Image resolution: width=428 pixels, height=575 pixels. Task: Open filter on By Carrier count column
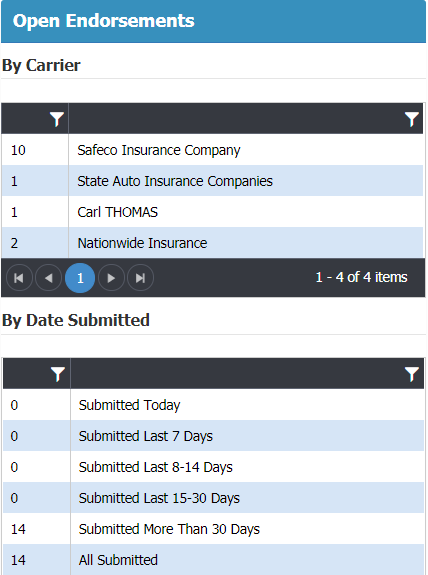pos(57,119)
